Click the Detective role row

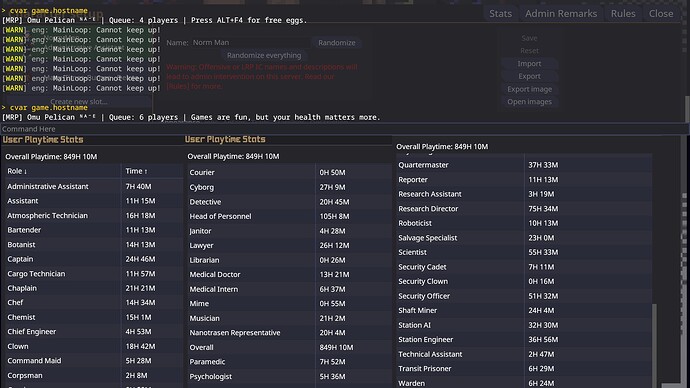(289, 202)
